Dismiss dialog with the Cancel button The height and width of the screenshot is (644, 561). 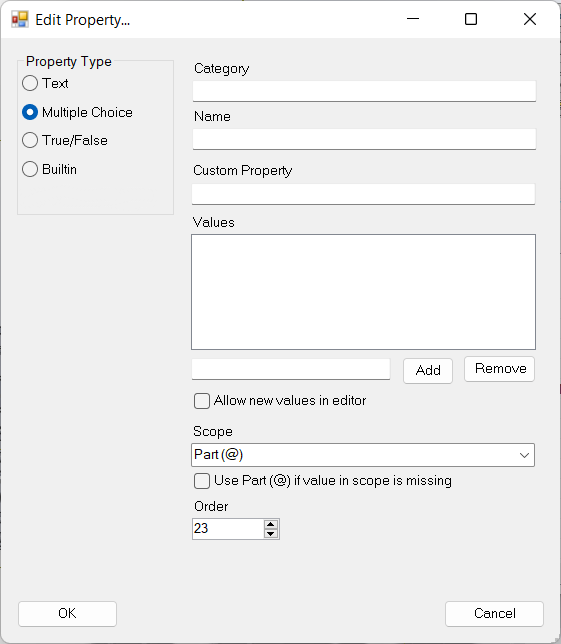(494, 614)
